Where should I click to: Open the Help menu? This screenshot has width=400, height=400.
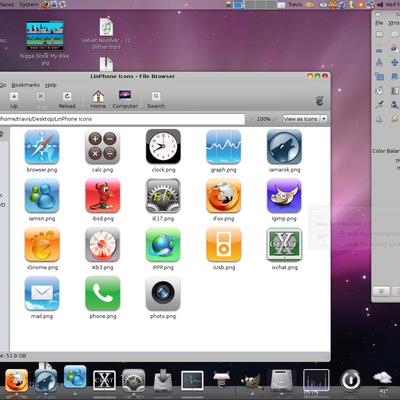pos(51,85)
